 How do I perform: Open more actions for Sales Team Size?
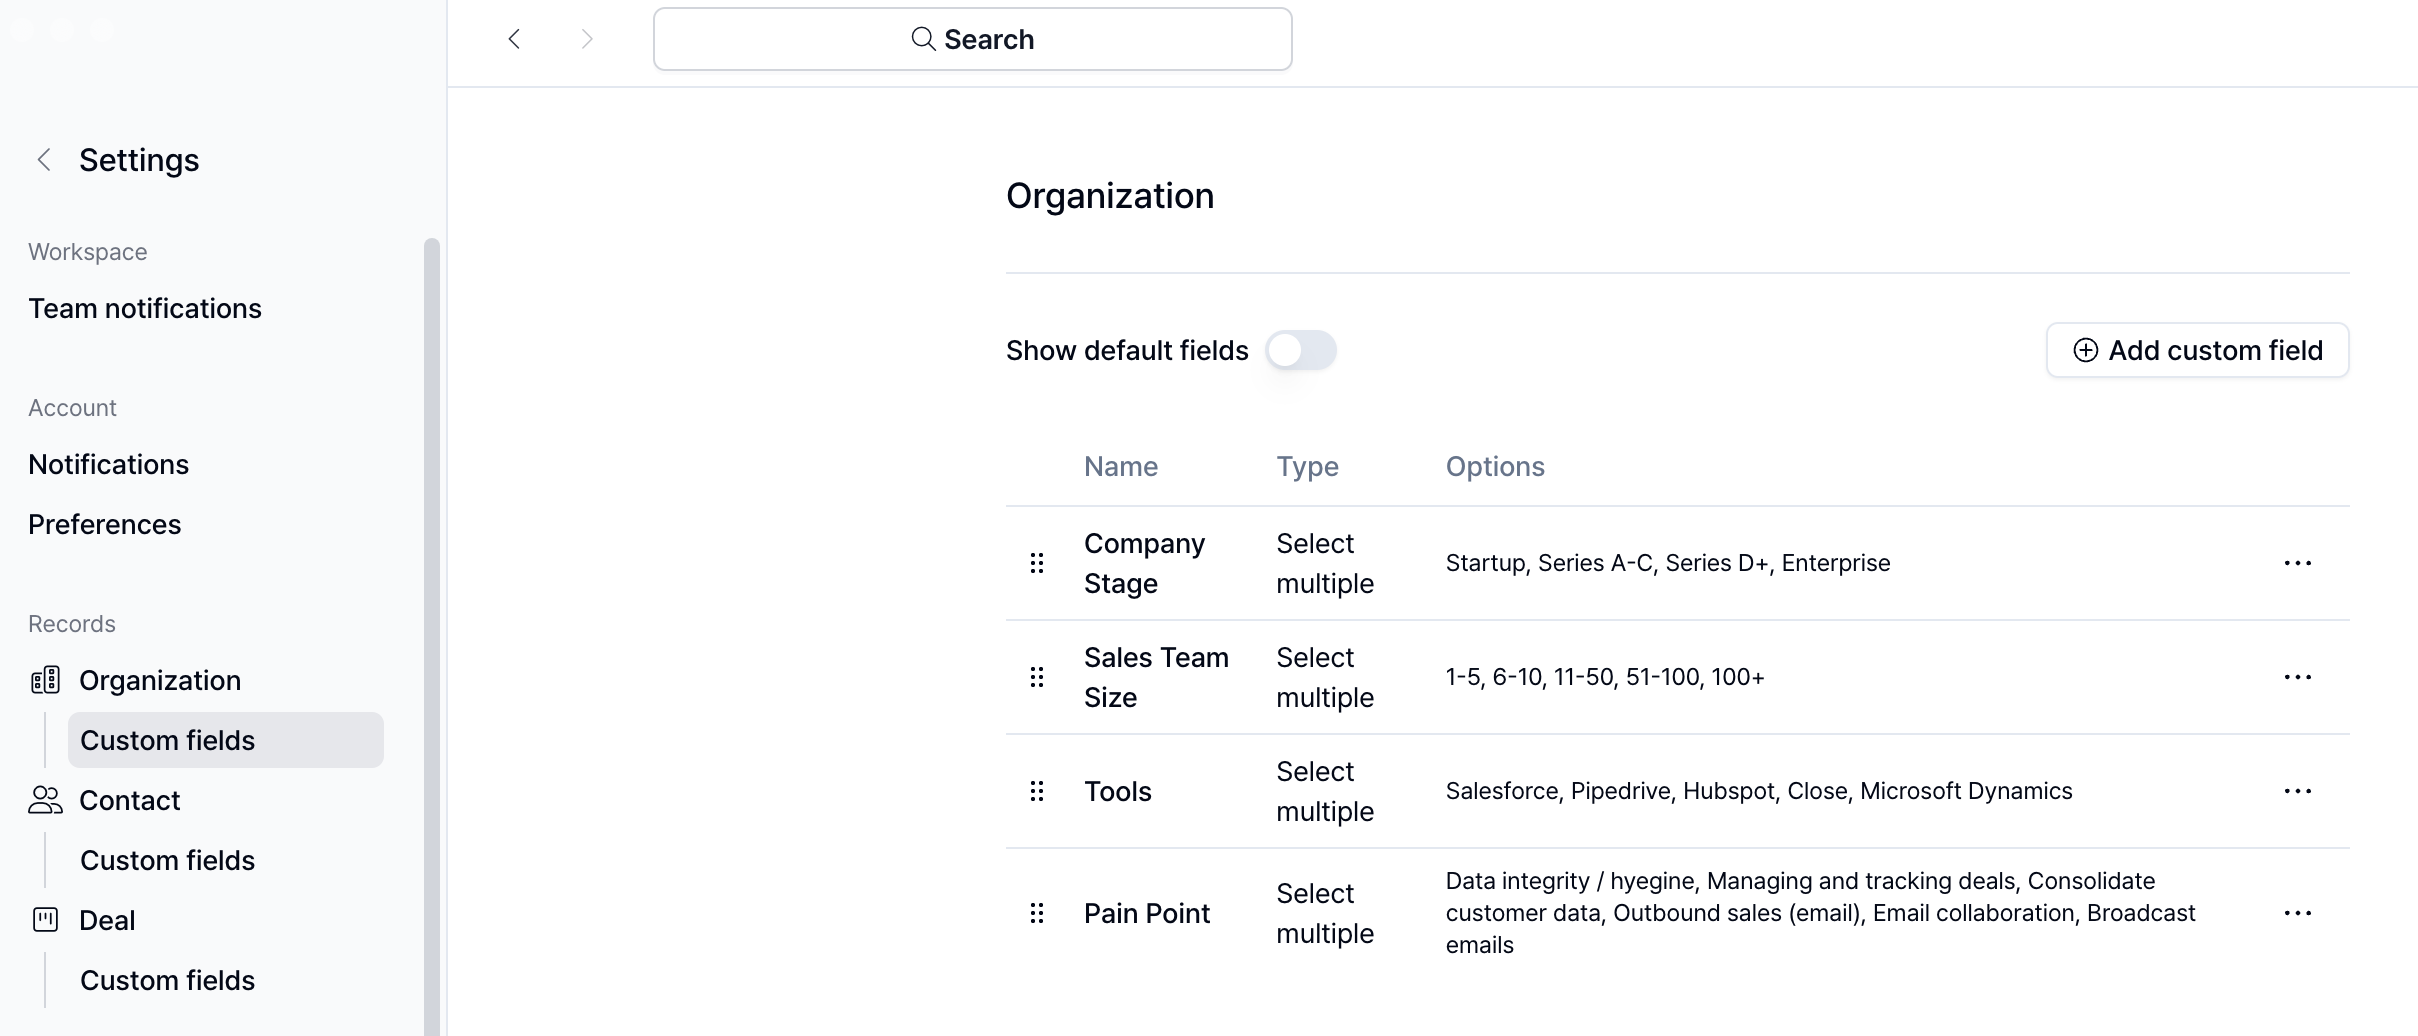coord(2297,677)
